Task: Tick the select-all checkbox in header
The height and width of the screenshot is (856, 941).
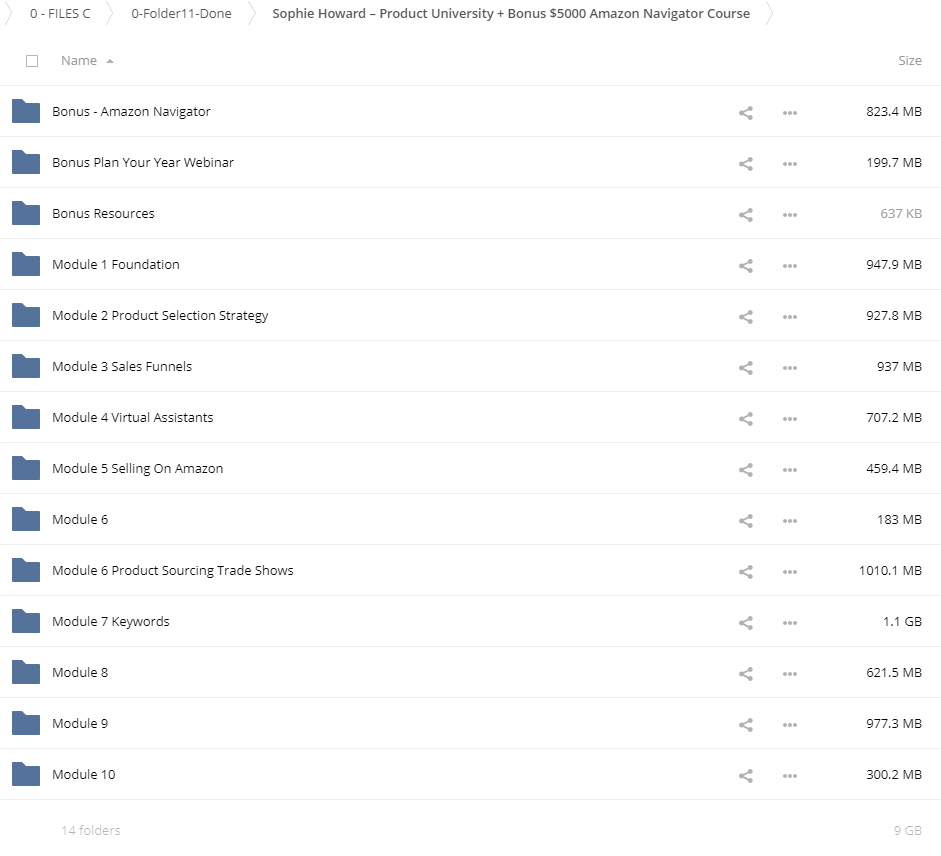Action: click(x=32, y=61)
